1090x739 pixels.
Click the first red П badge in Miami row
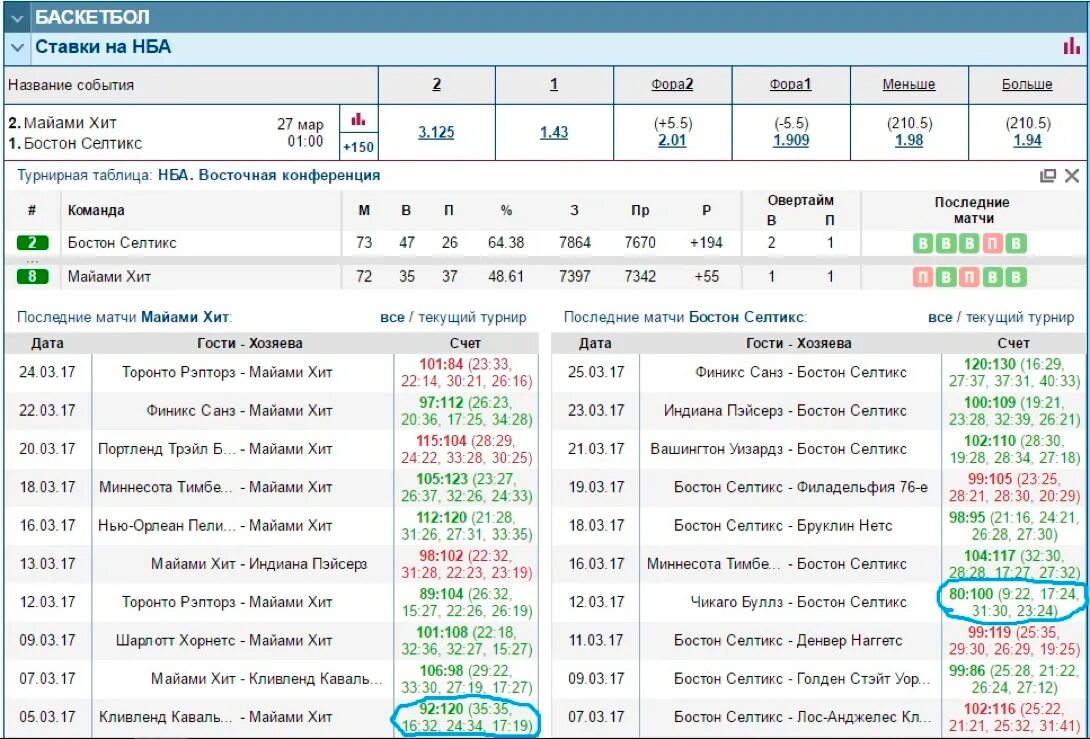pyautogui.click(x=923, y=277)
